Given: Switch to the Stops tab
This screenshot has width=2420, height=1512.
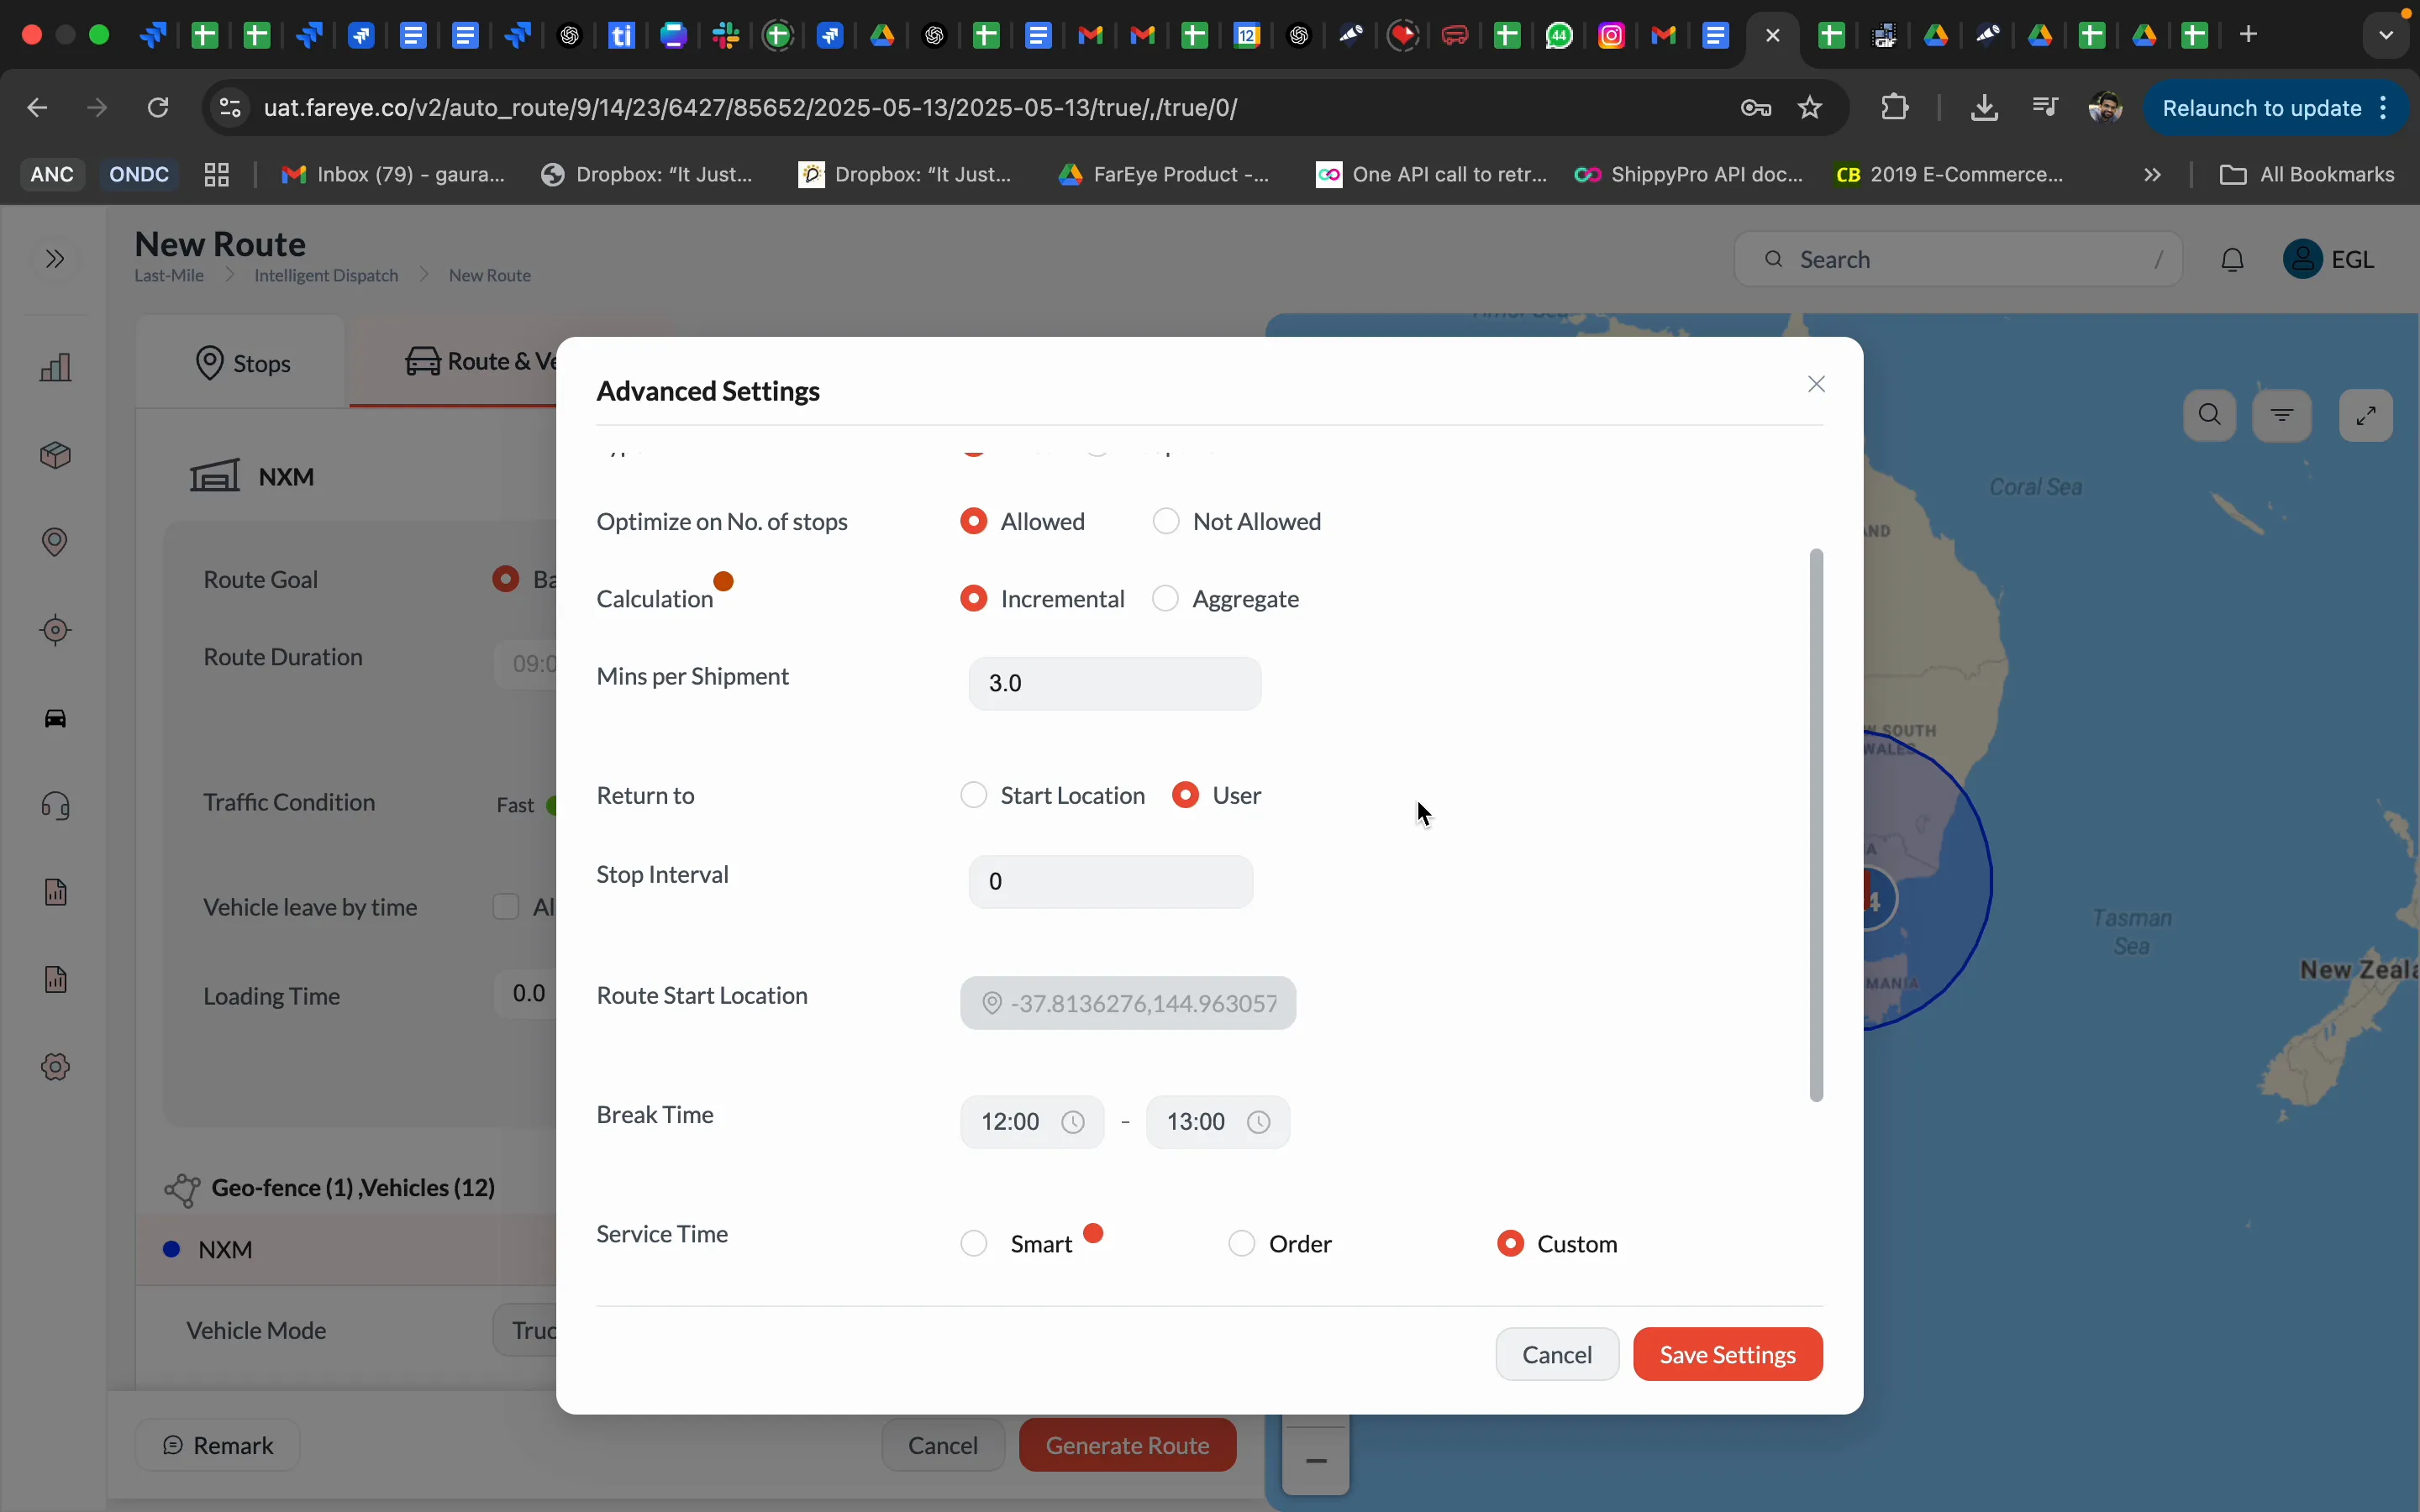Looking at the screenshot, I should click(x=242, y=362).
